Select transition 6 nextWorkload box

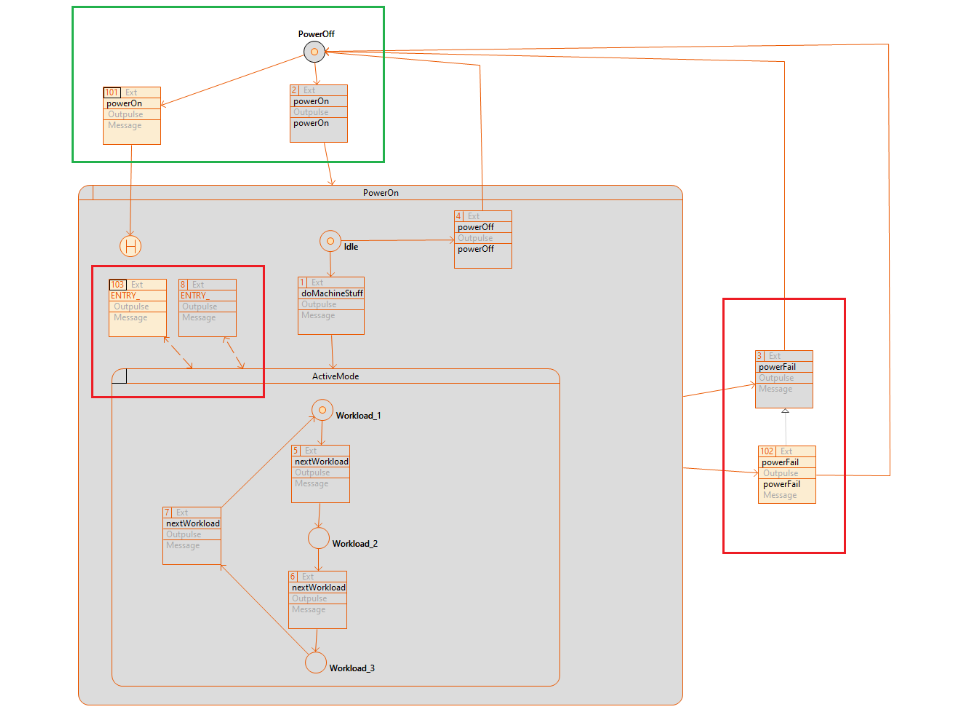(318, 599)
